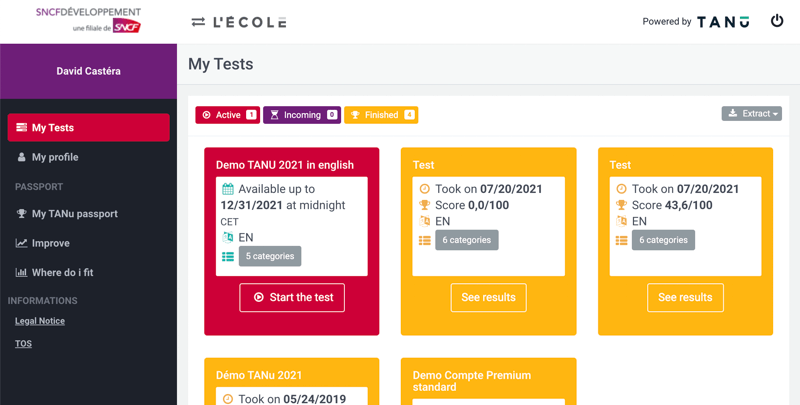Toggle the Active tests filter
This screenshot has height=405, width=800.
tap(227, 115)
